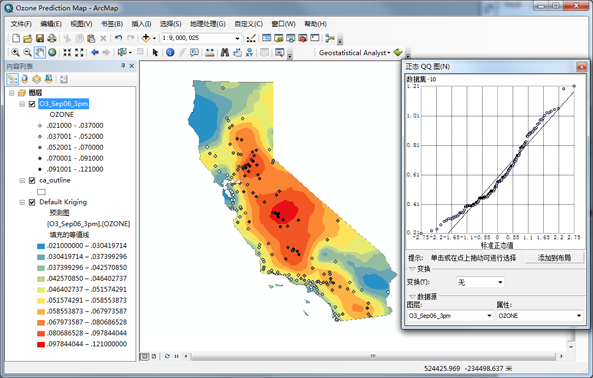Click the red .097844044 legend color swatch

(41, 344)
